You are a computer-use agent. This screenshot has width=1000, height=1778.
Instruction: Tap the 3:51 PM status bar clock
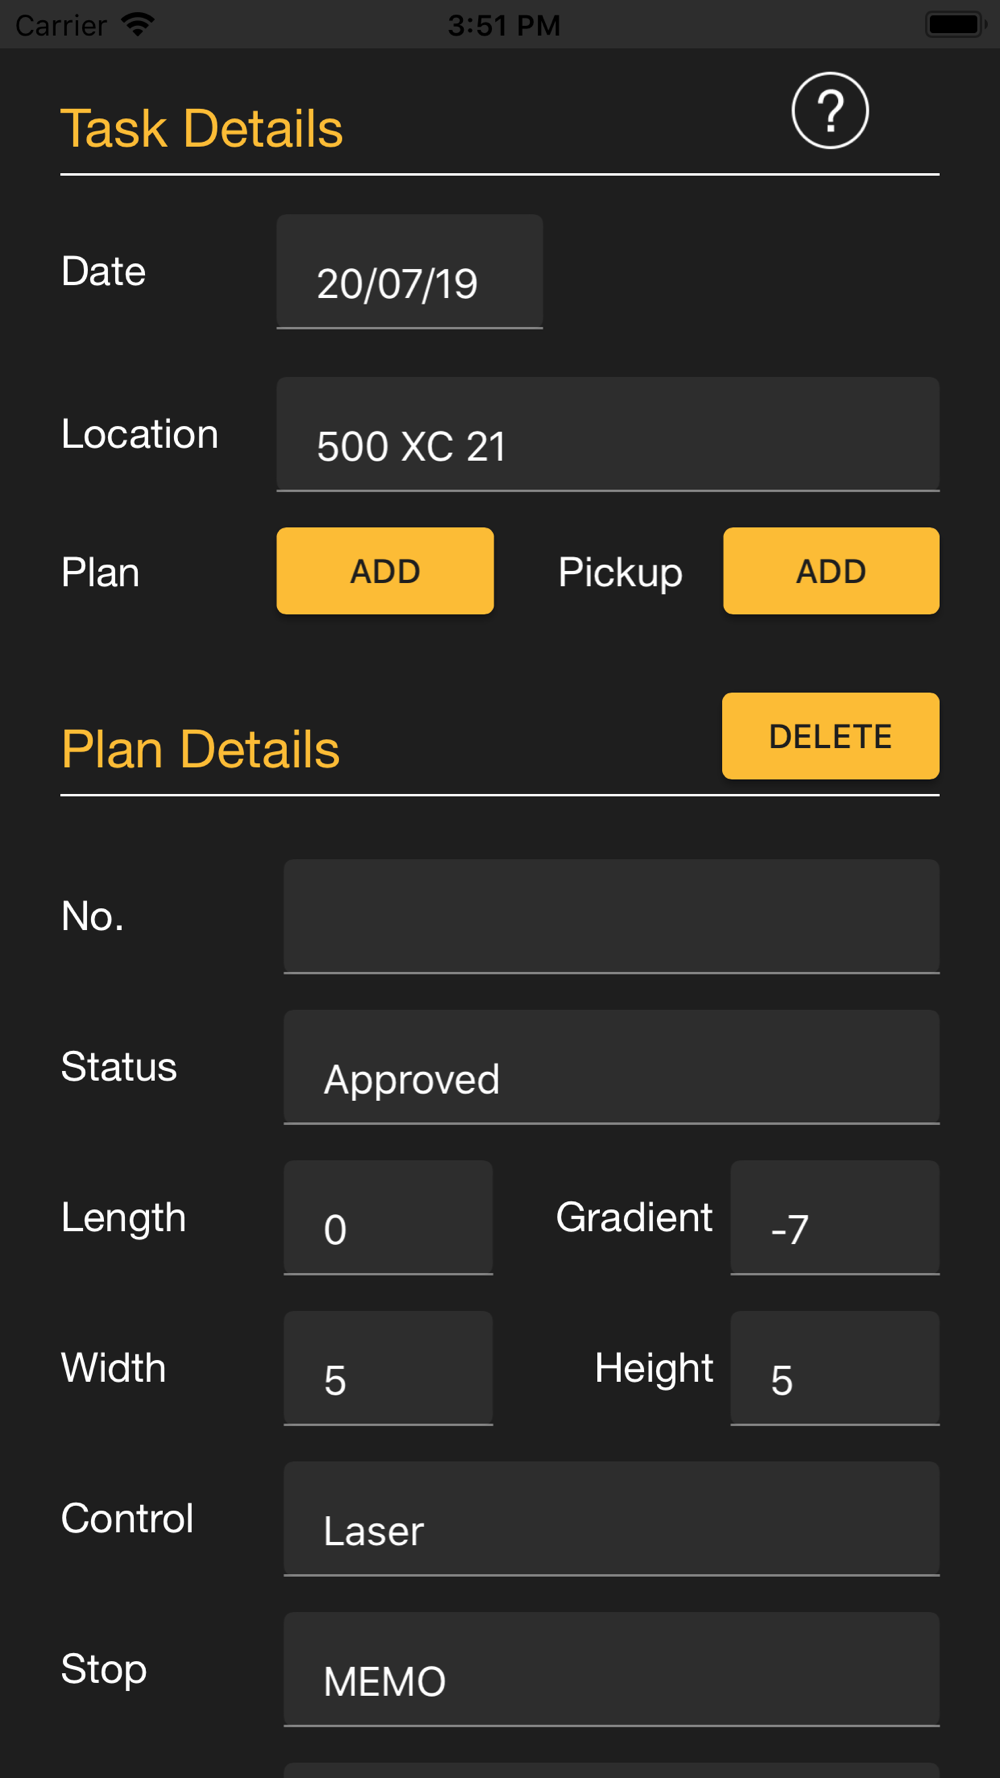click(x=504, y=25)
